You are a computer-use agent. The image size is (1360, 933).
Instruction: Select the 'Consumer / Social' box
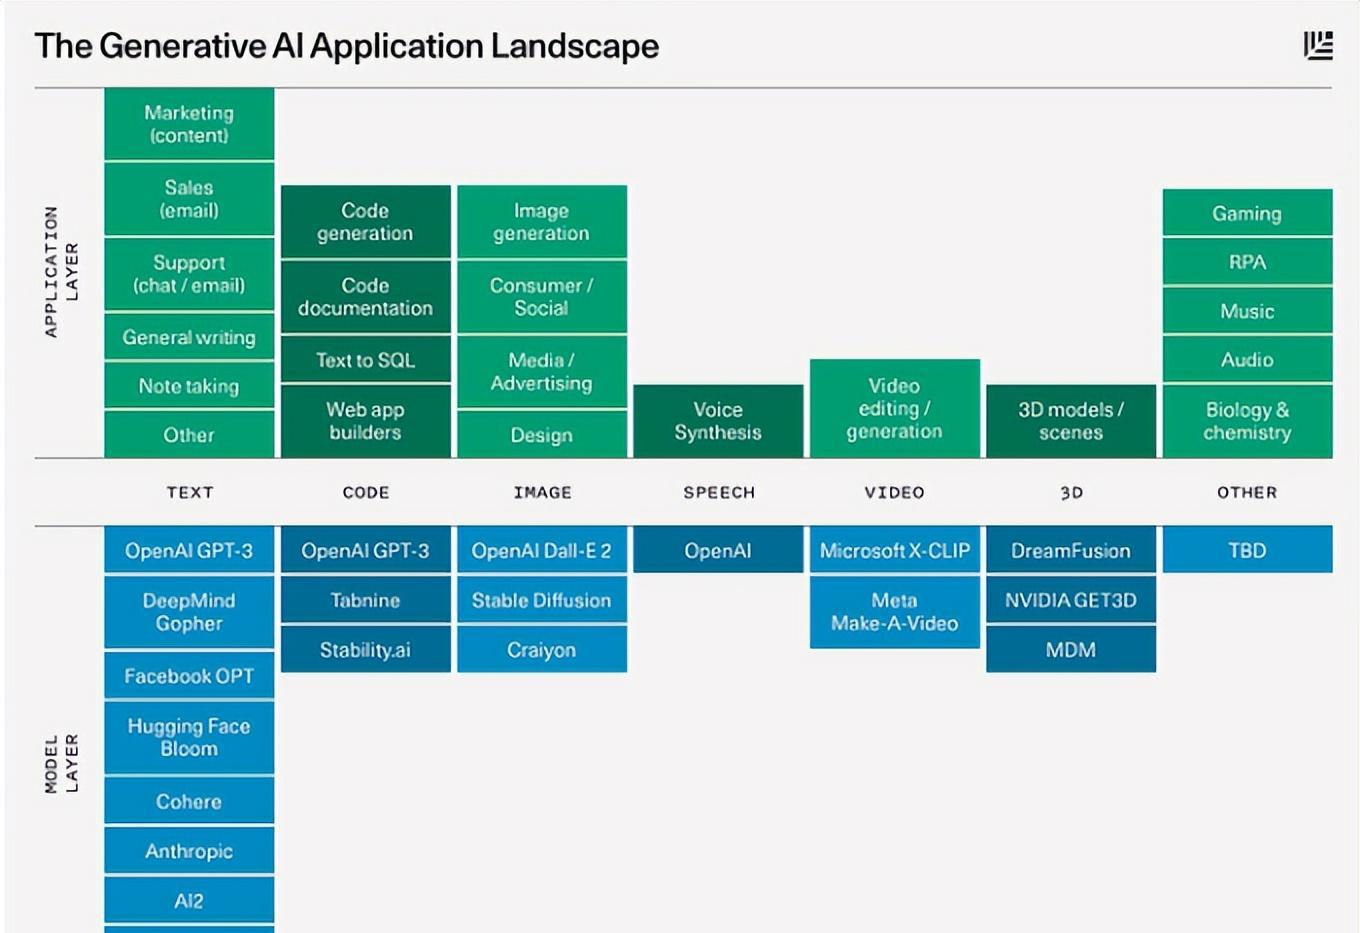pyautogui.click(x=542, y=297)
